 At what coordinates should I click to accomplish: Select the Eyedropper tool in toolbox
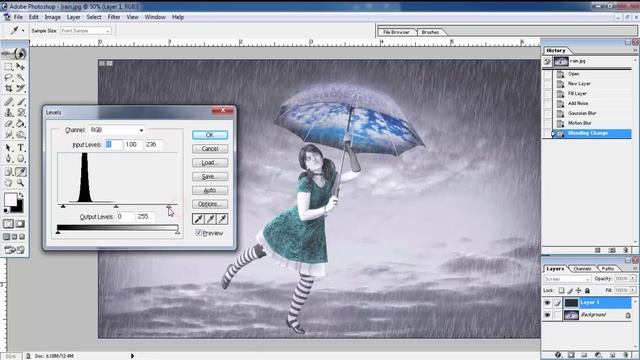(x=20, y=172)
